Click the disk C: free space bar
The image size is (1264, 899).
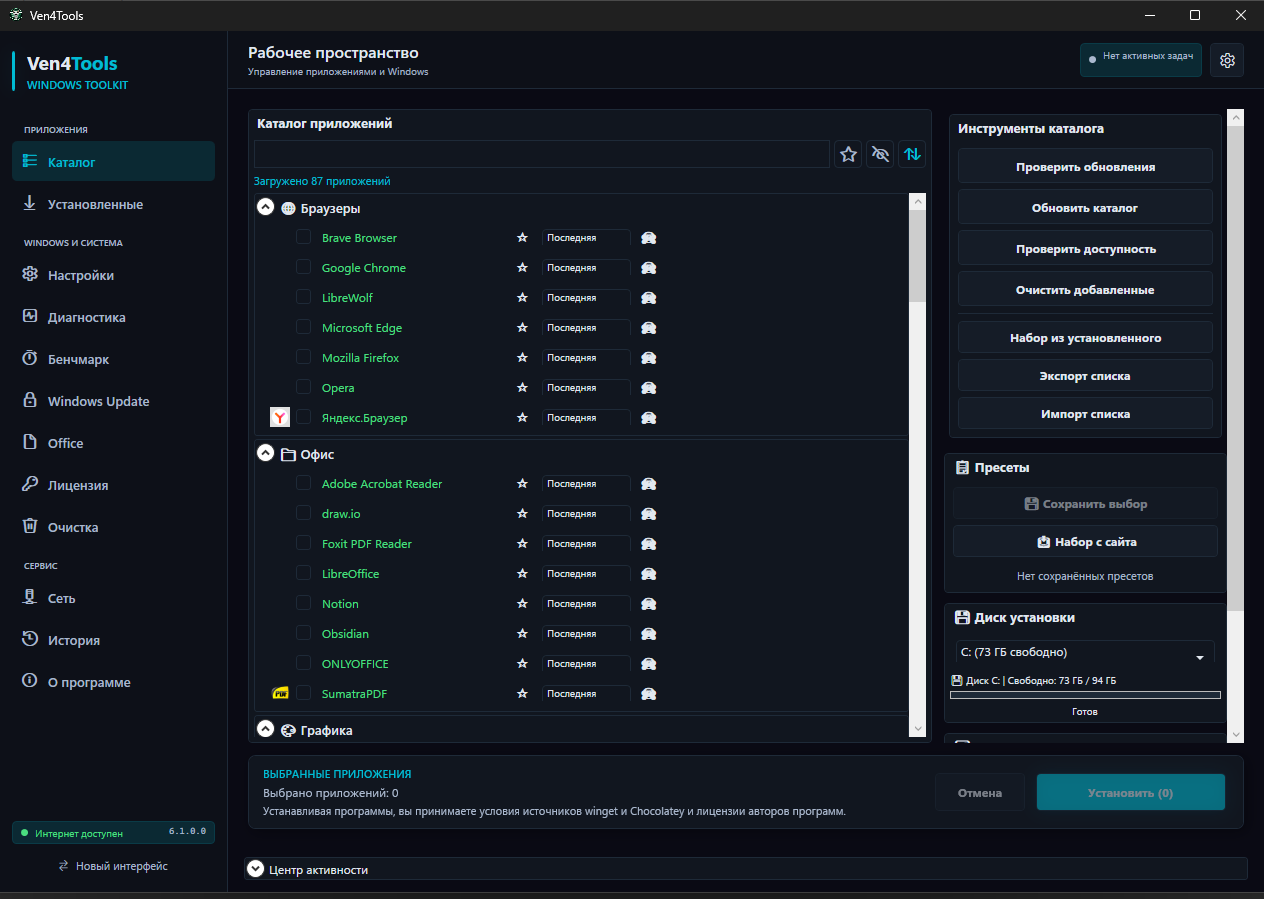(x=1085, y=695)
